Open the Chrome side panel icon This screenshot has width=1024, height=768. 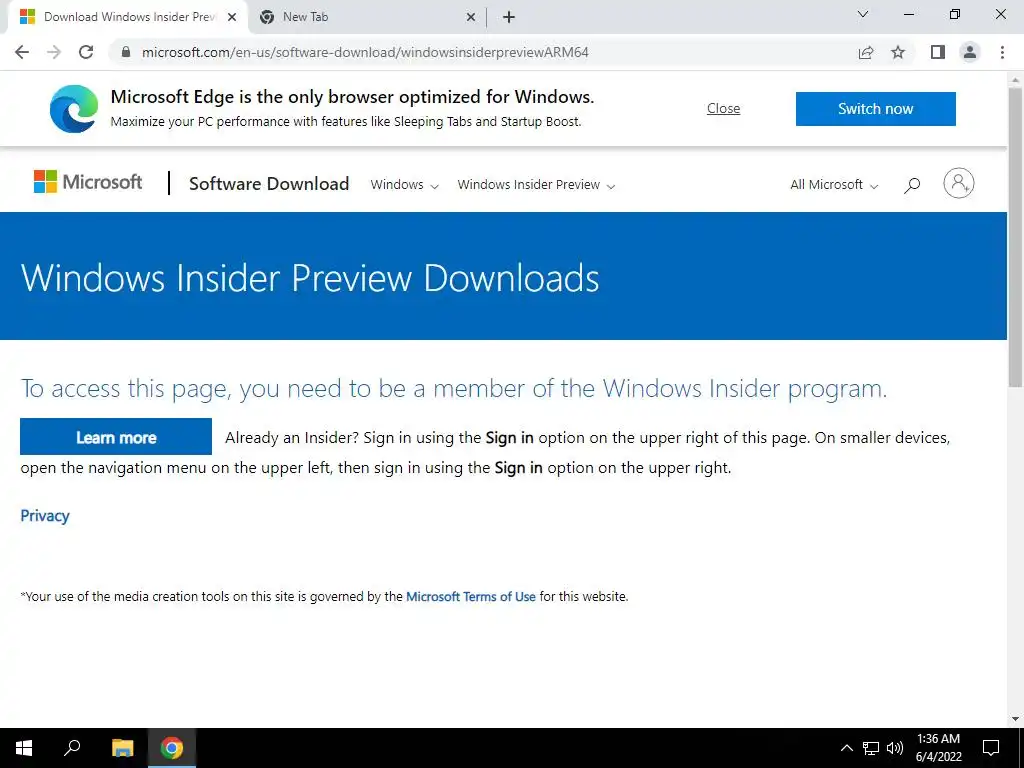point(938,52)
